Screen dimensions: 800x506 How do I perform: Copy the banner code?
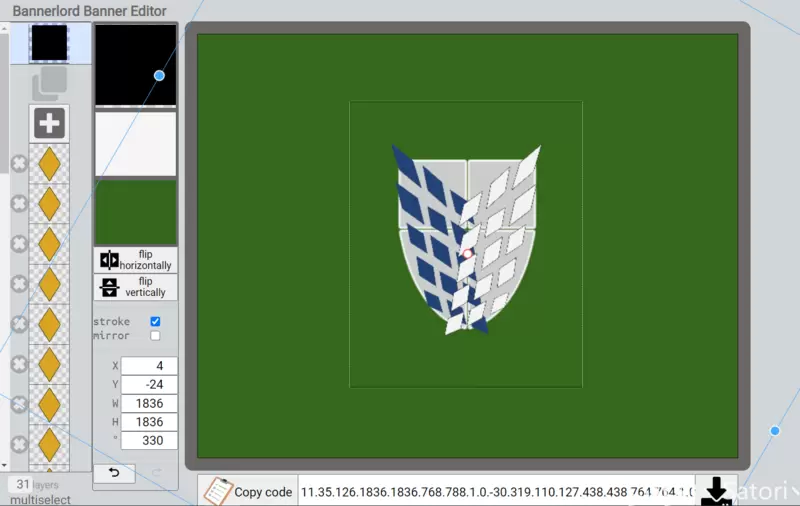[248, 492]
